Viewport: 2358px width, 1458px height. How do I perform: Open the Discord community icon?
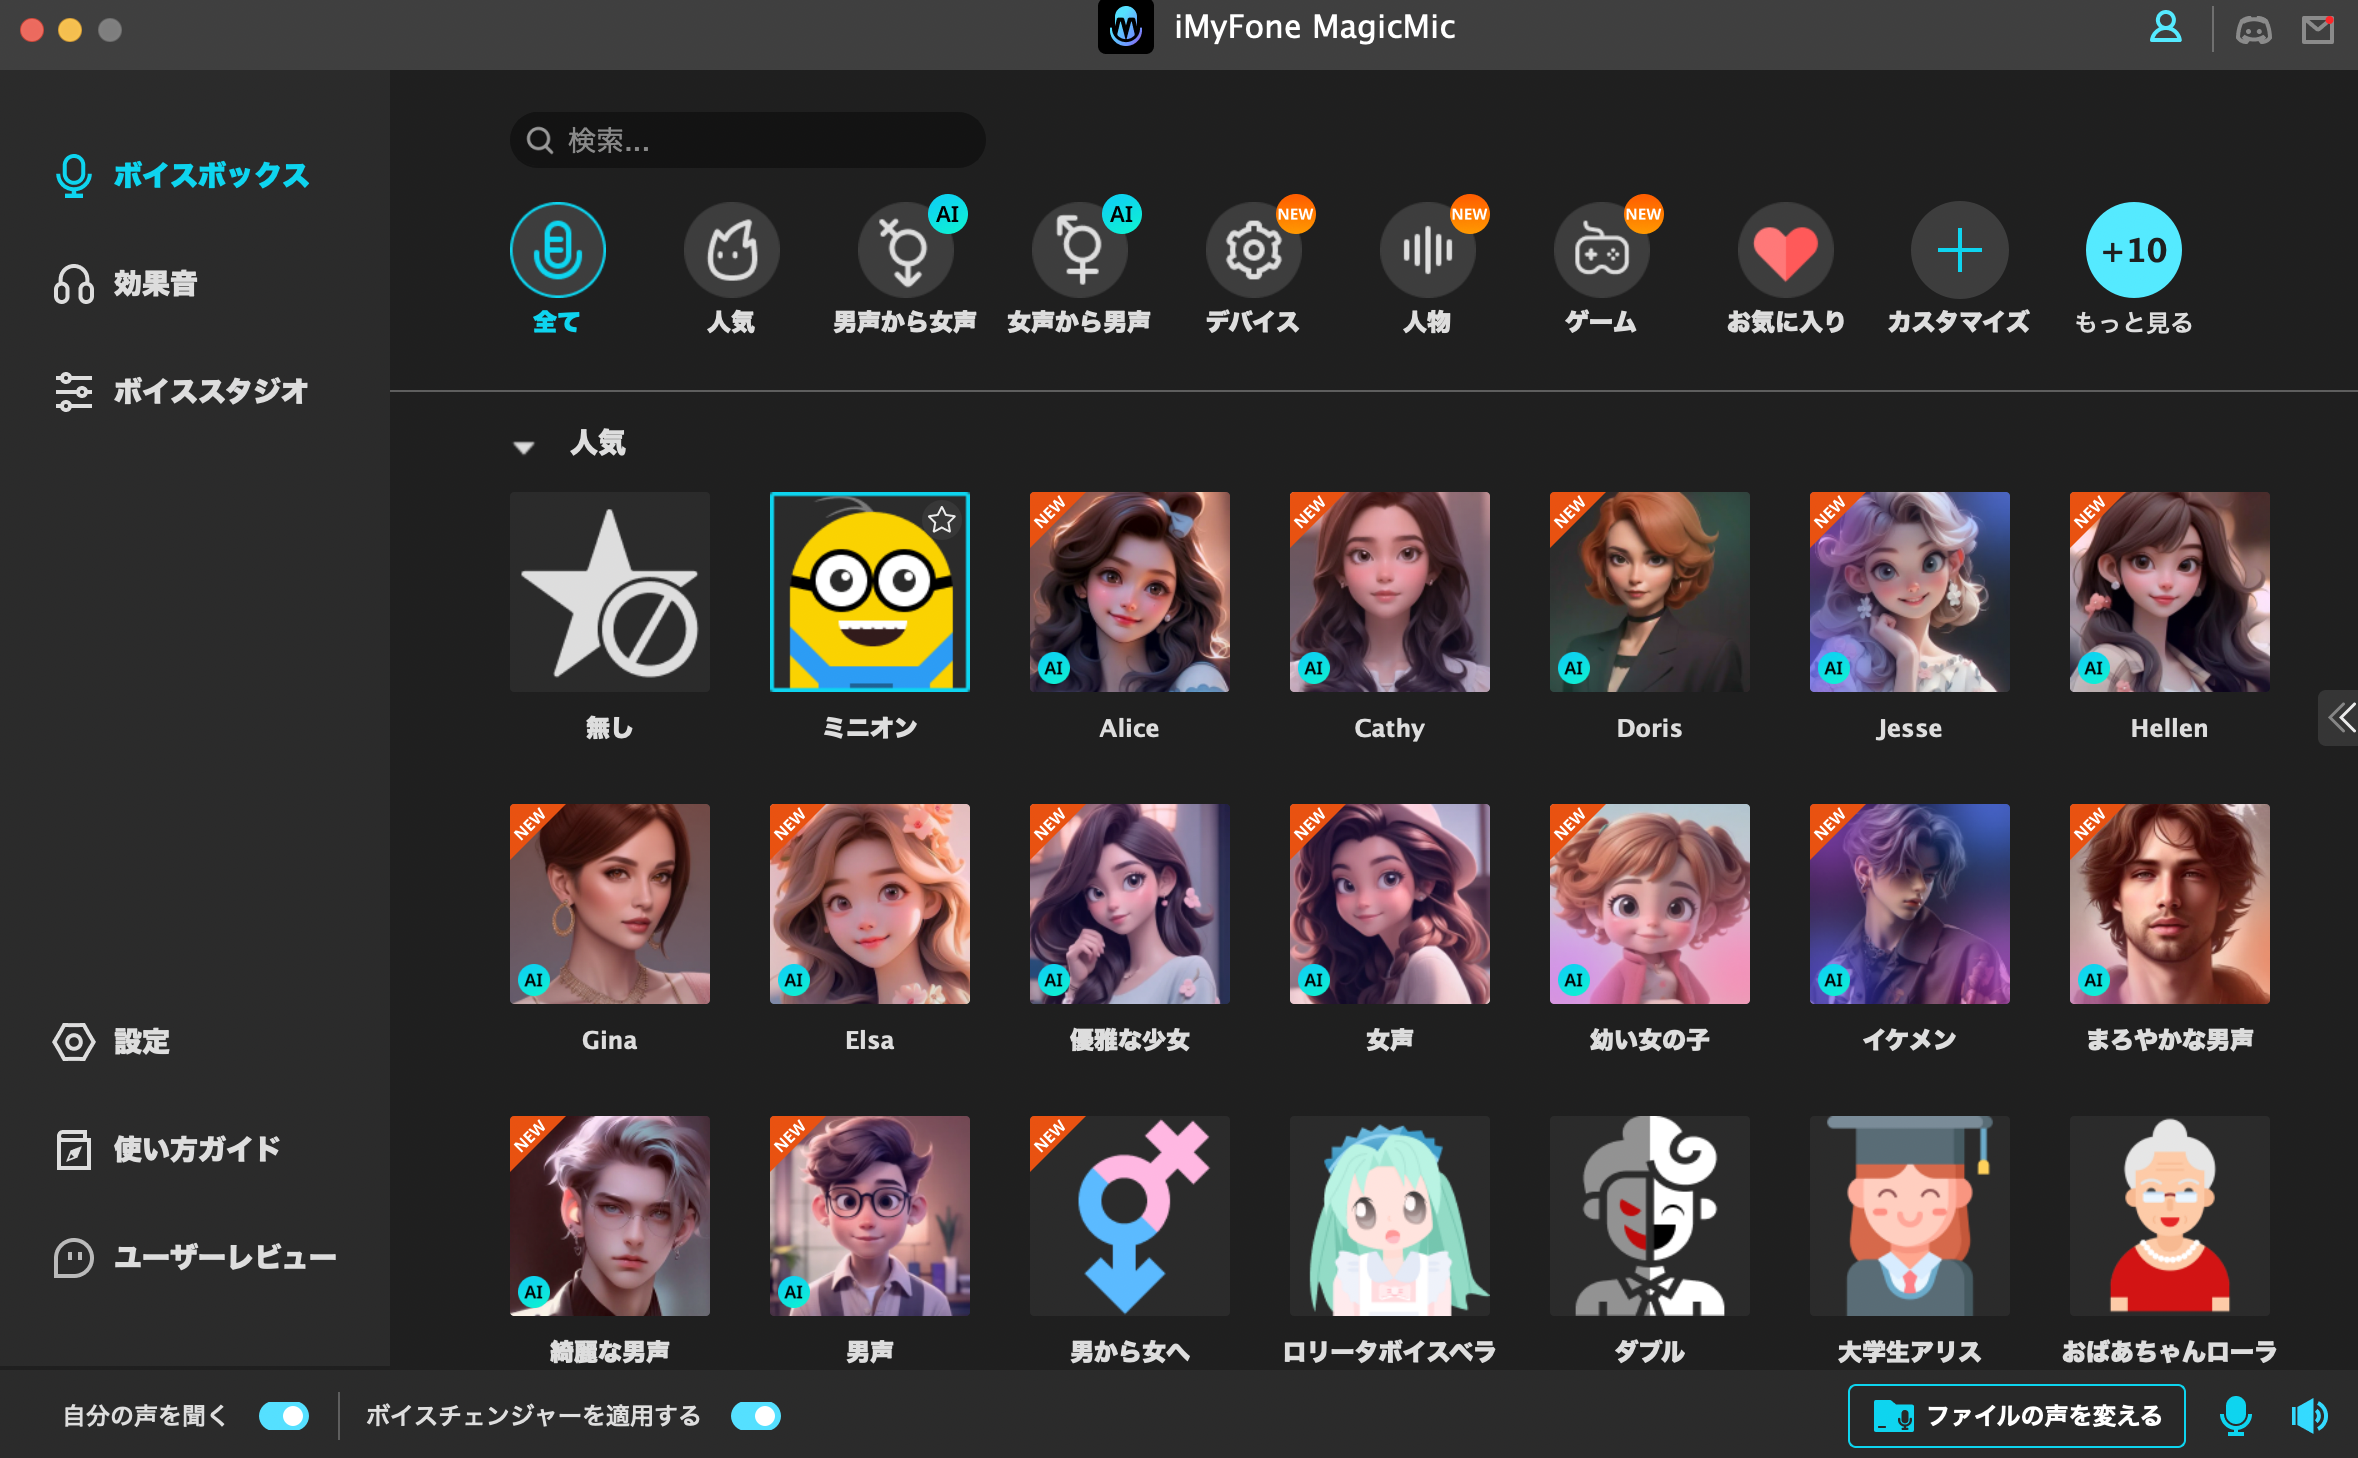(2253, 30)
